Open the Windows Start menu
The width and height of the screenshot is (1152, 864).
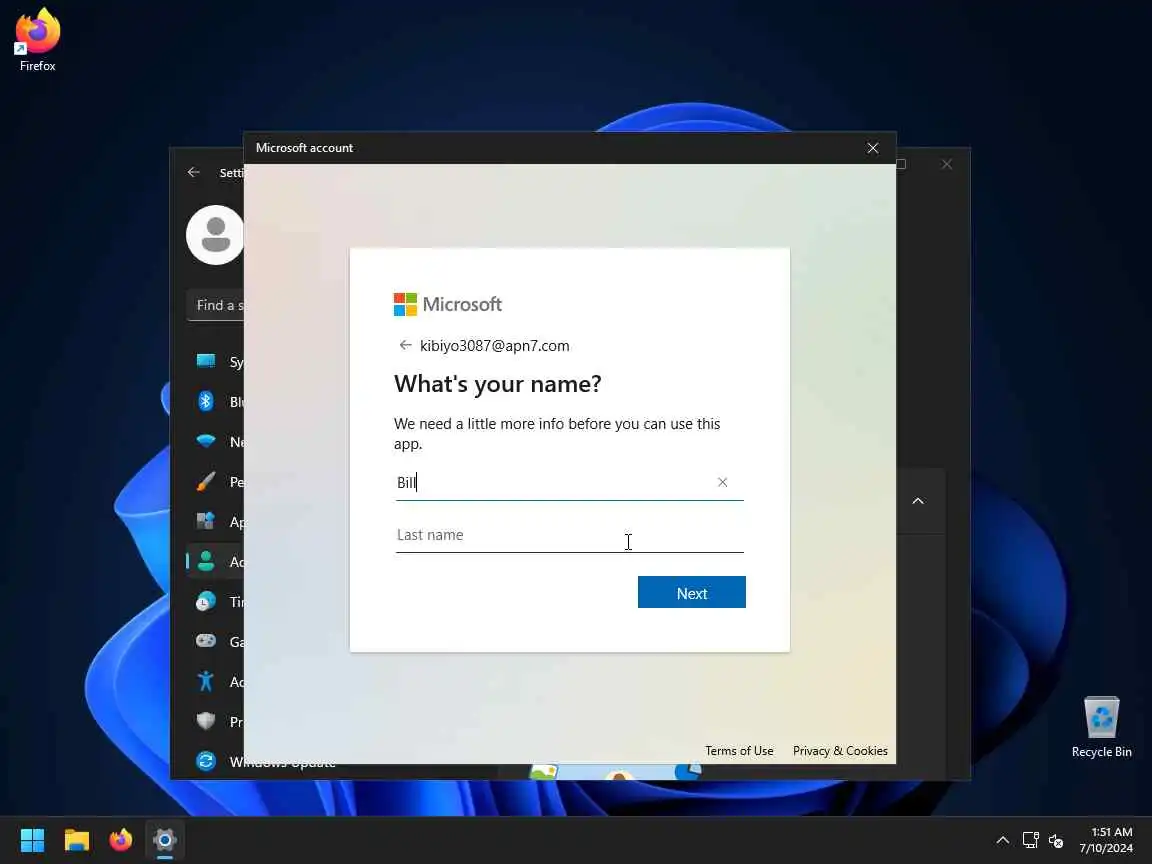tap(32, 840)
